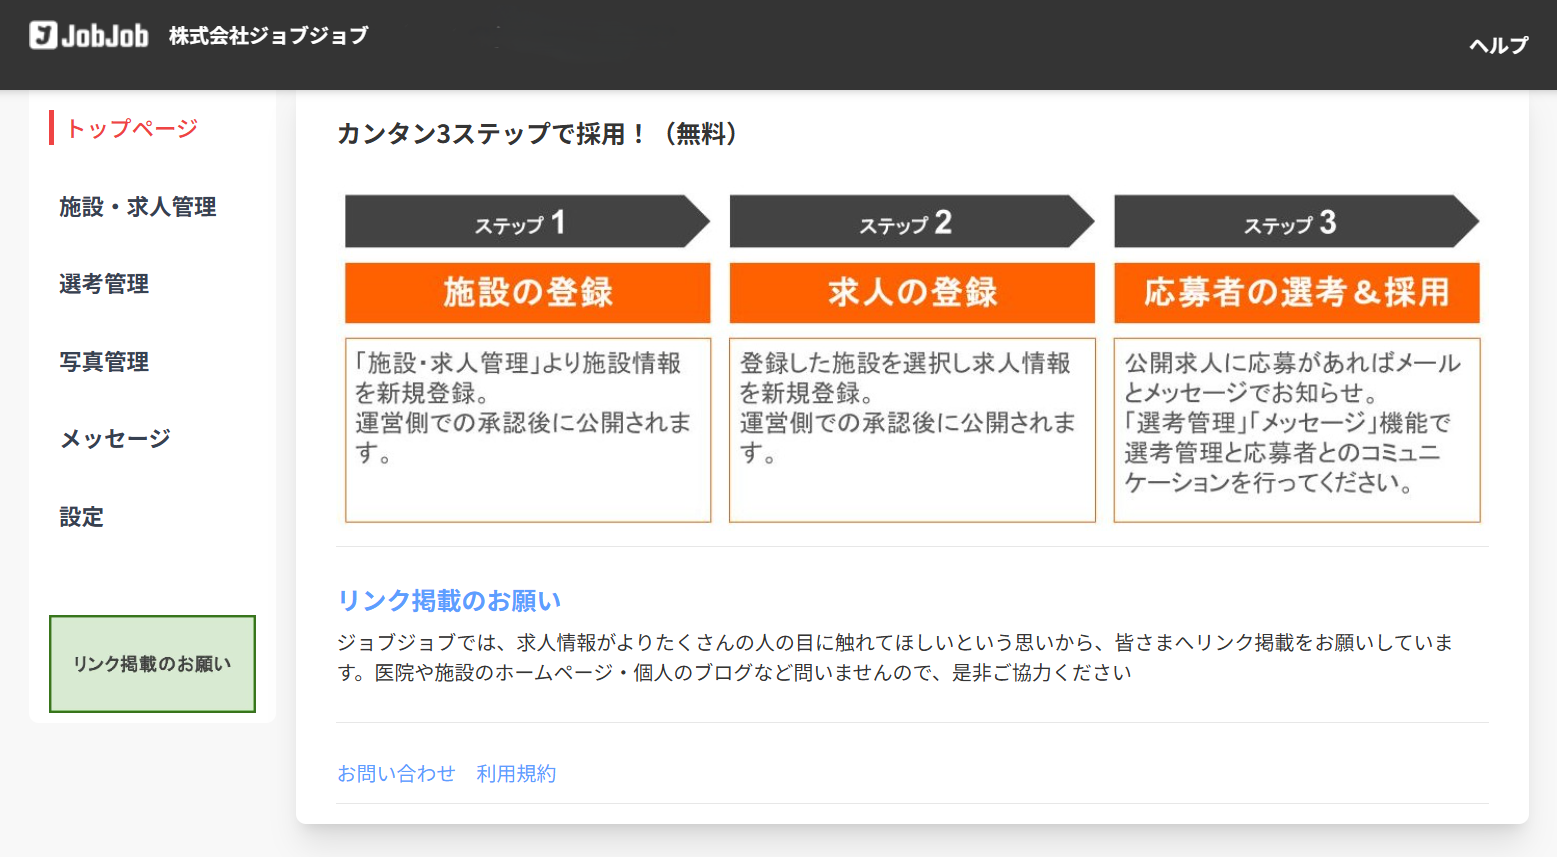Click the 株式会社ジョブジョブ company name

coord(268,36)
